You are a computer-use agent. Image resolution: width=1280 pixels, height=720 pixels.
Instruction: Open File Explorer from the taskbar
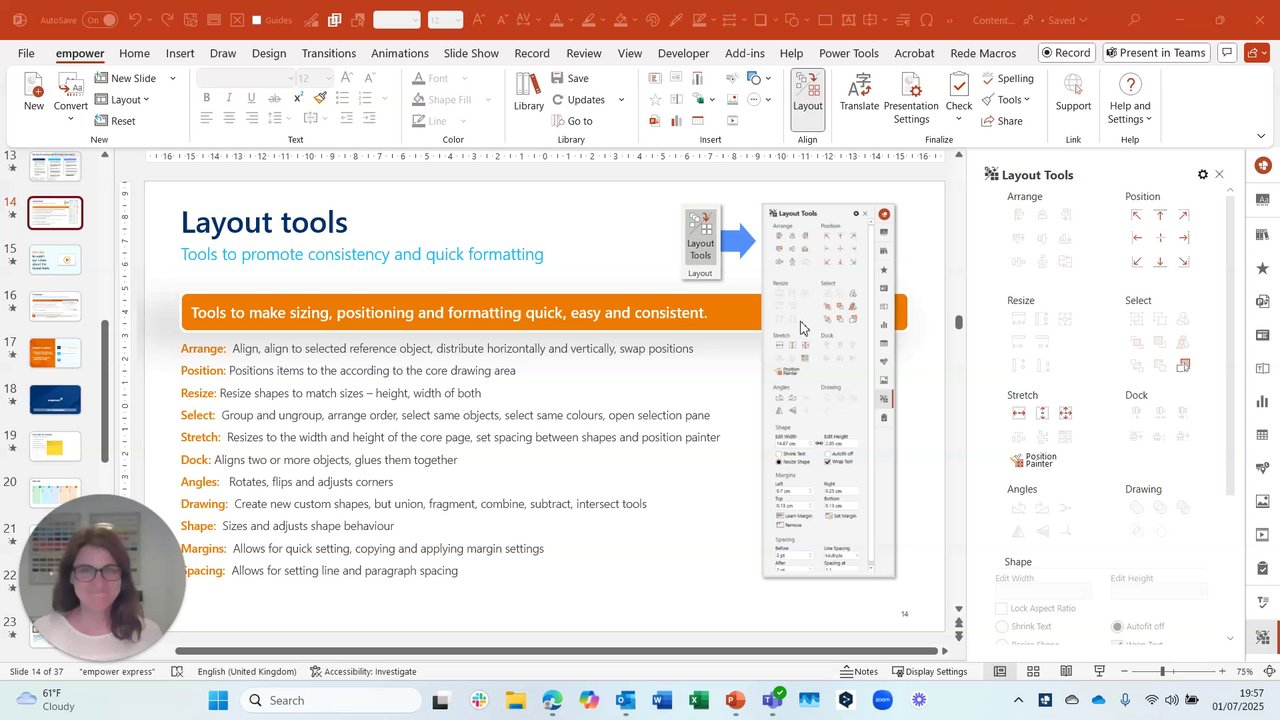pyautogui.click(x=515, y=700)
